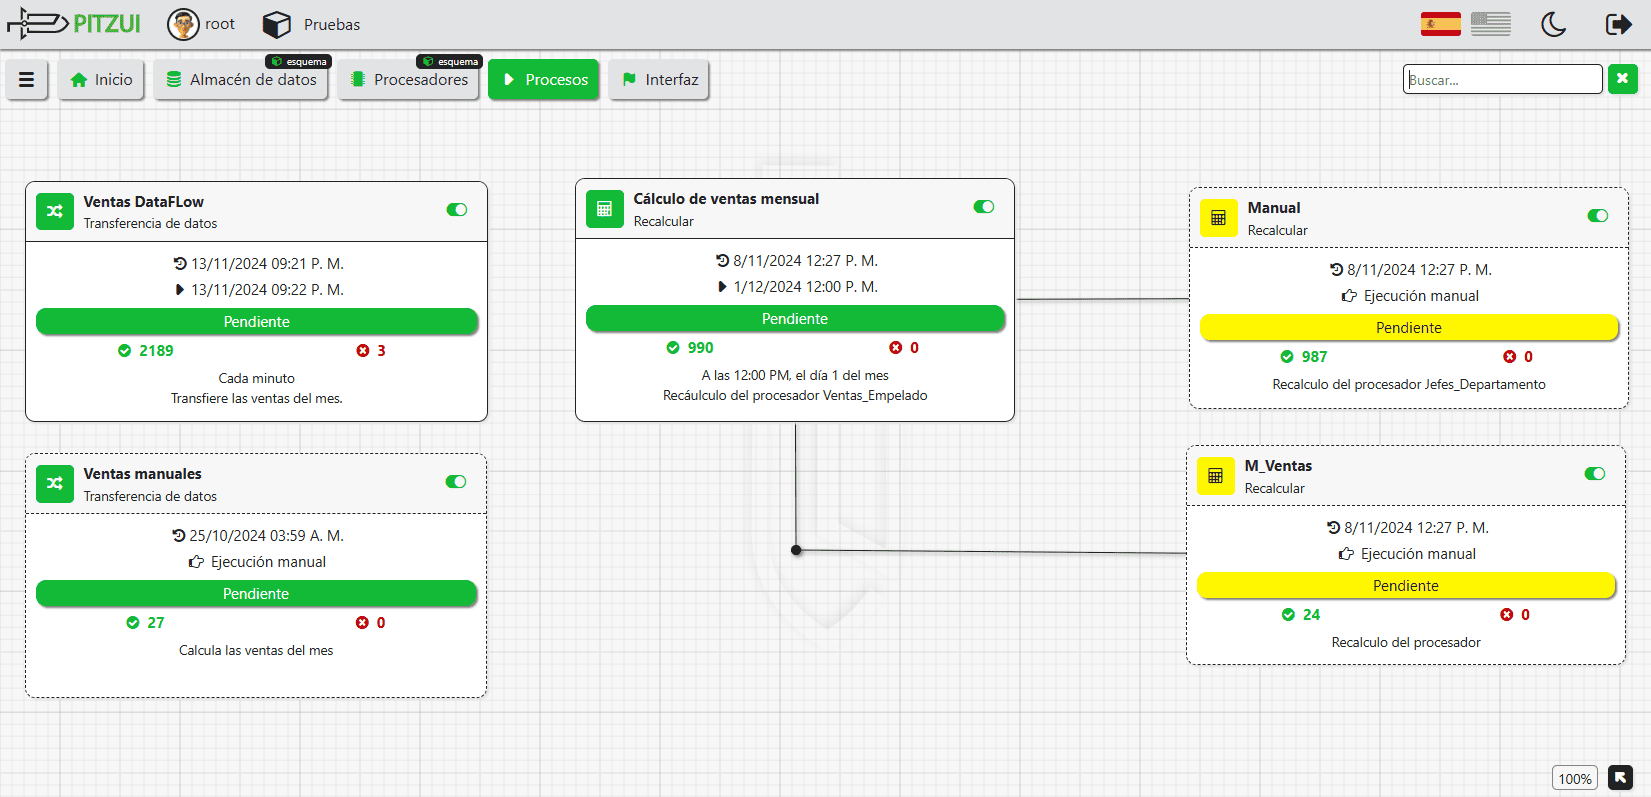Select the Ventas DataFLow card title
This screenshot has width=1651, height=797.
coord(144,201)
